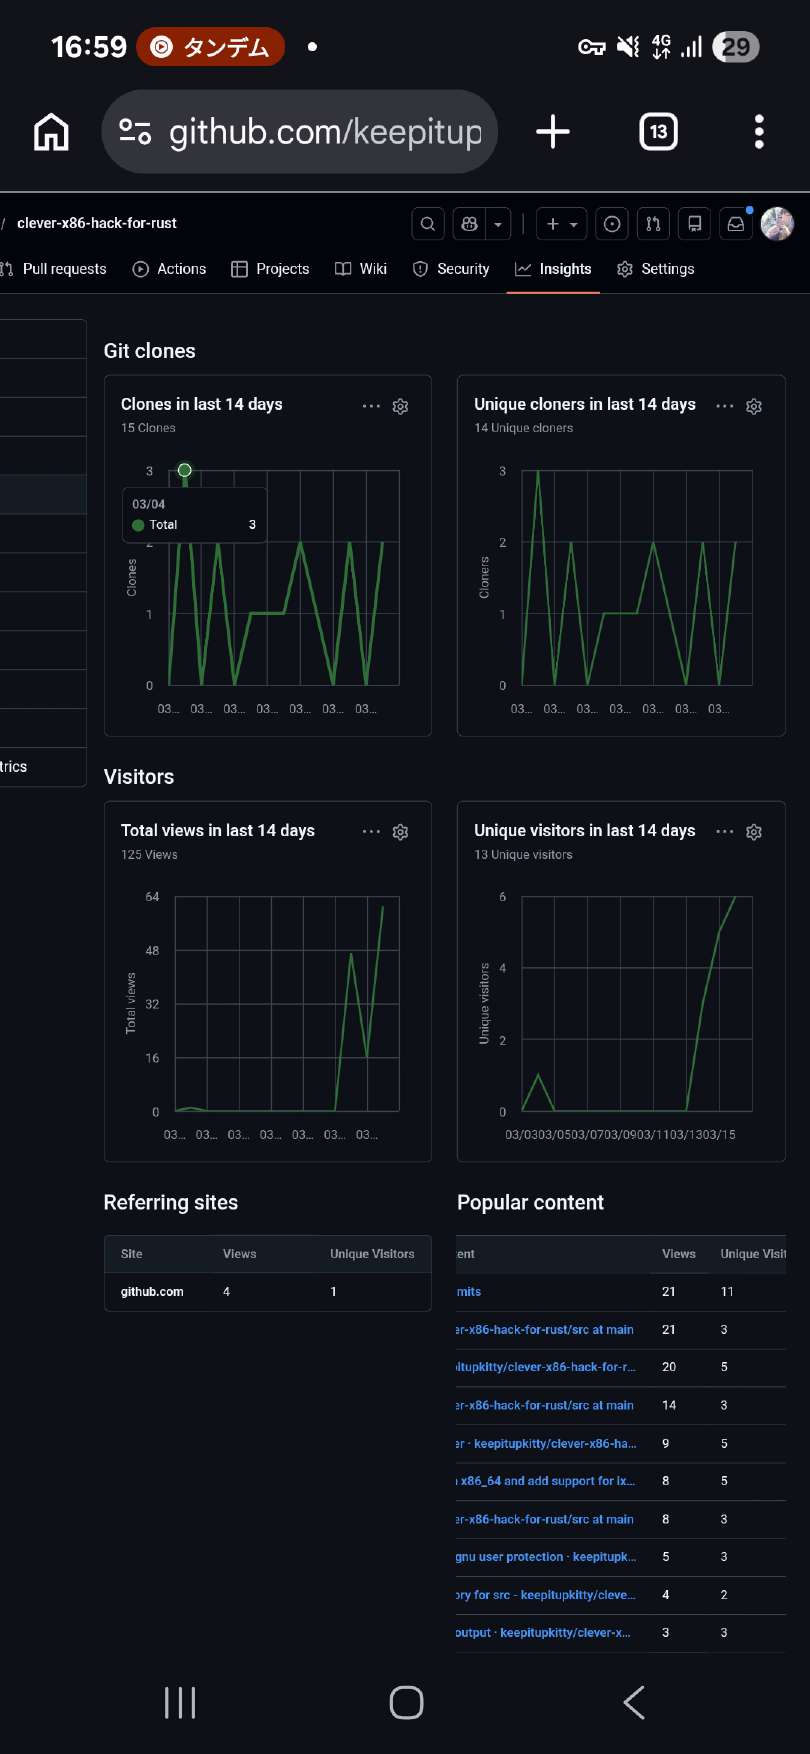Open Copilot chat icon
Screen dimensions: 810x1754
(x=470, y=224)
